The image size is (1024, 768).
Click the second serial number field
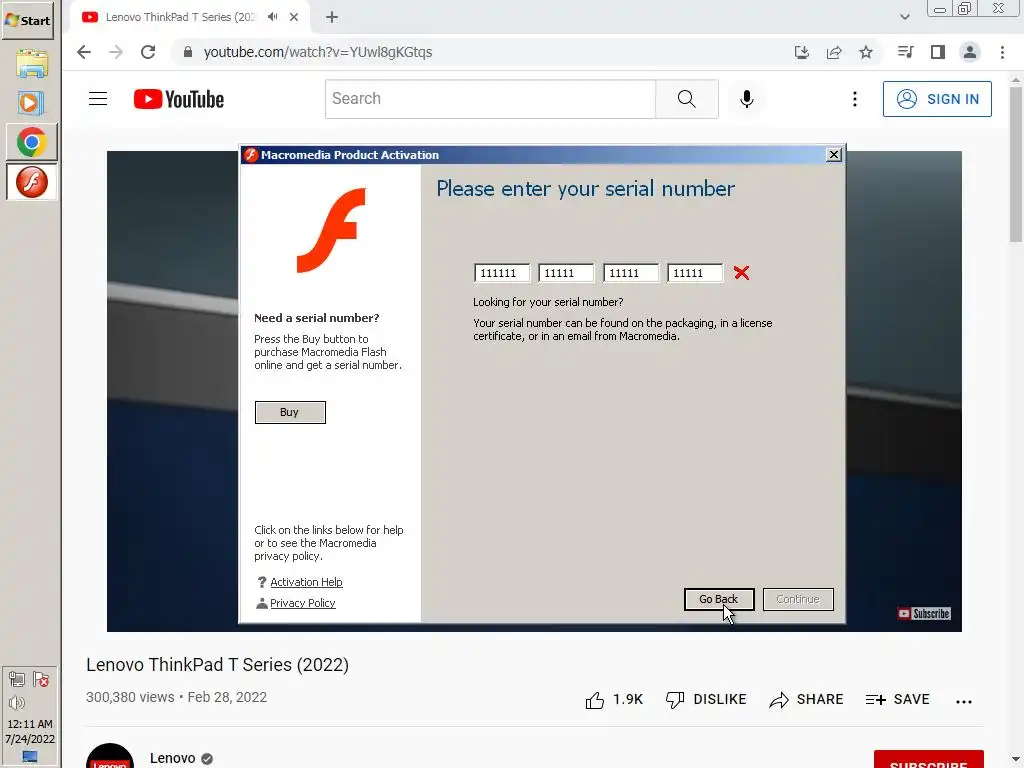(x=566, y=273)
